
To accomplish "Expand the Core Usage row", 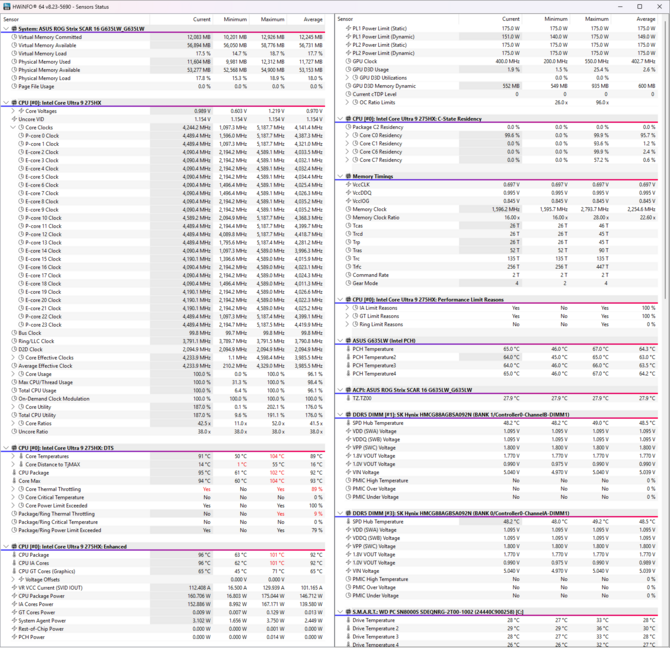I will click(13, 374).
